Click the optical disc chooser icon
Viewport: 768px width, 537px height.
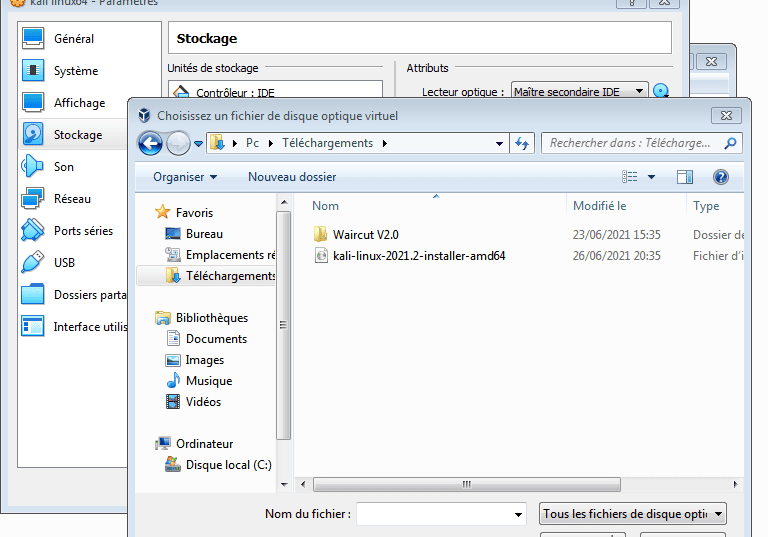click(661, 91)
